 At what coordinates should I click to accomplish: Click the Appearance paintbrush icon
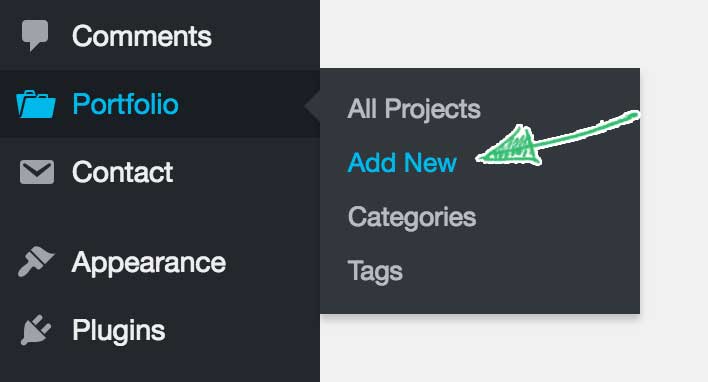tap(36, 261)
